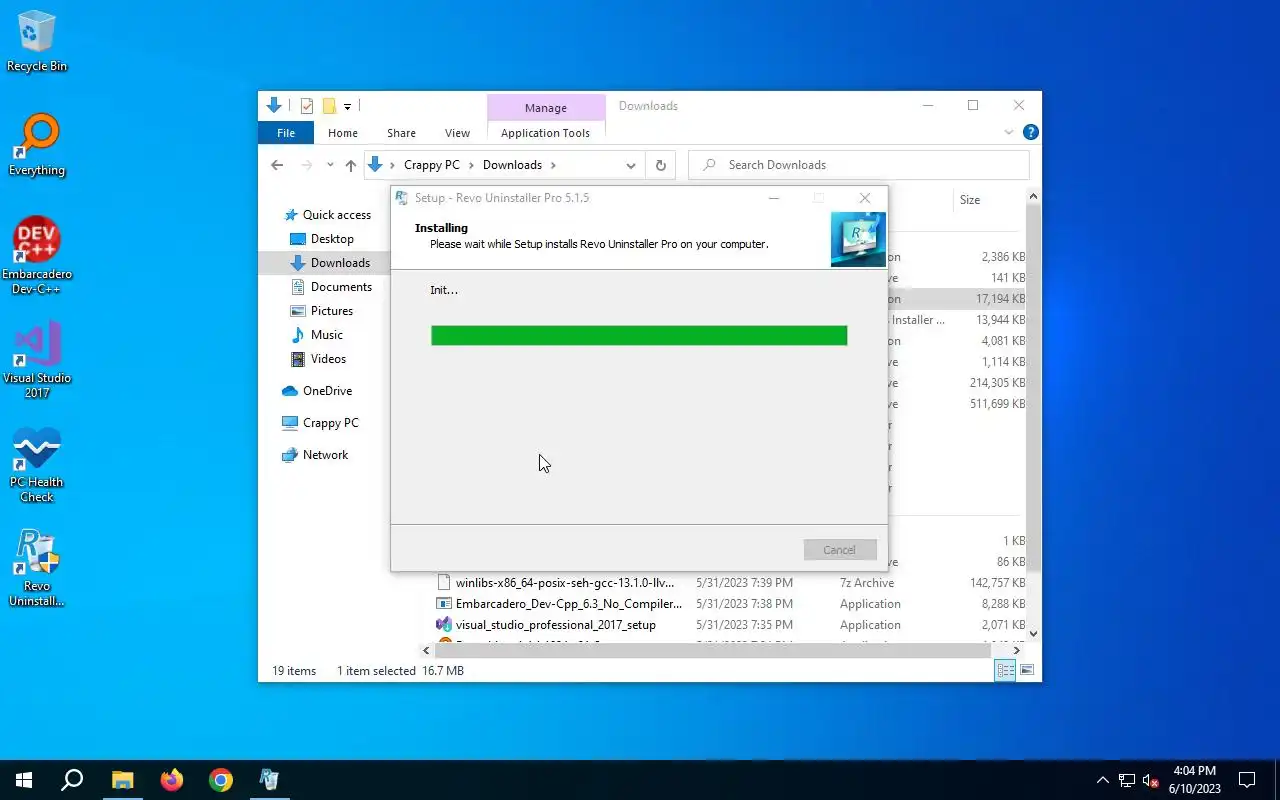Click in the Search Downloads field
This screenshot has height=800, width=1280.
click(x=859, y=165)
